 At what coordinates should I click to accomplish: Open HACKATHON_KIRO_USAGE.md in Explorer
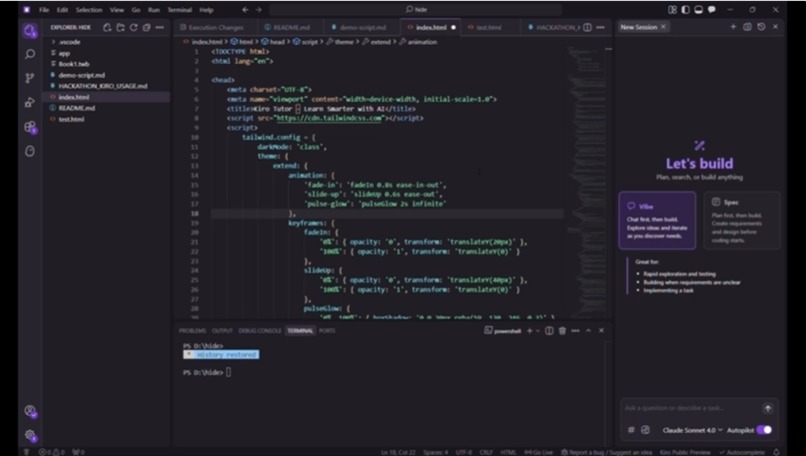pos(103,86)
